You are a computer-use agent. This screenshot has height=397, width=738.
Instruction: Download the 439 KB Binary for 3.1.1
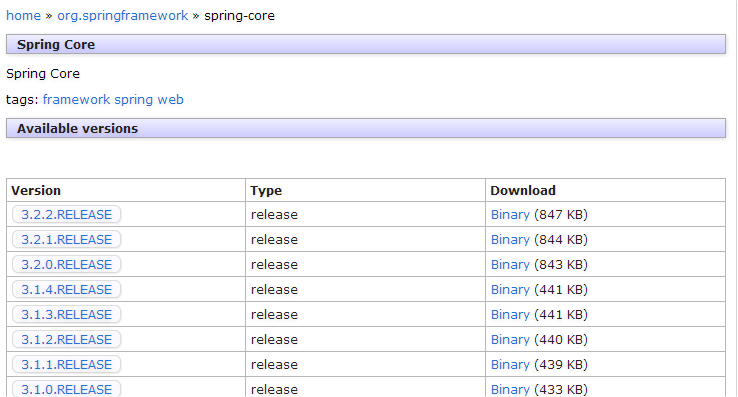click(x=510, y=364)
